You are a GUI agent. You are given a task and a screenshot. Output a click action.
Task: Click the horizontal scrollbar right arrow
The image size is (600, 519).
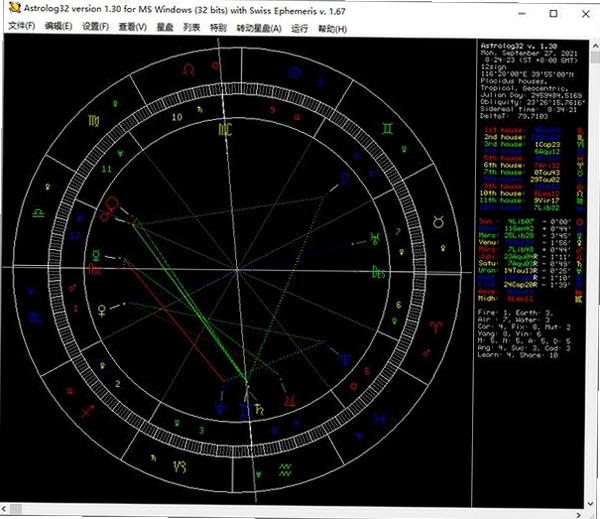pos(579,515)
